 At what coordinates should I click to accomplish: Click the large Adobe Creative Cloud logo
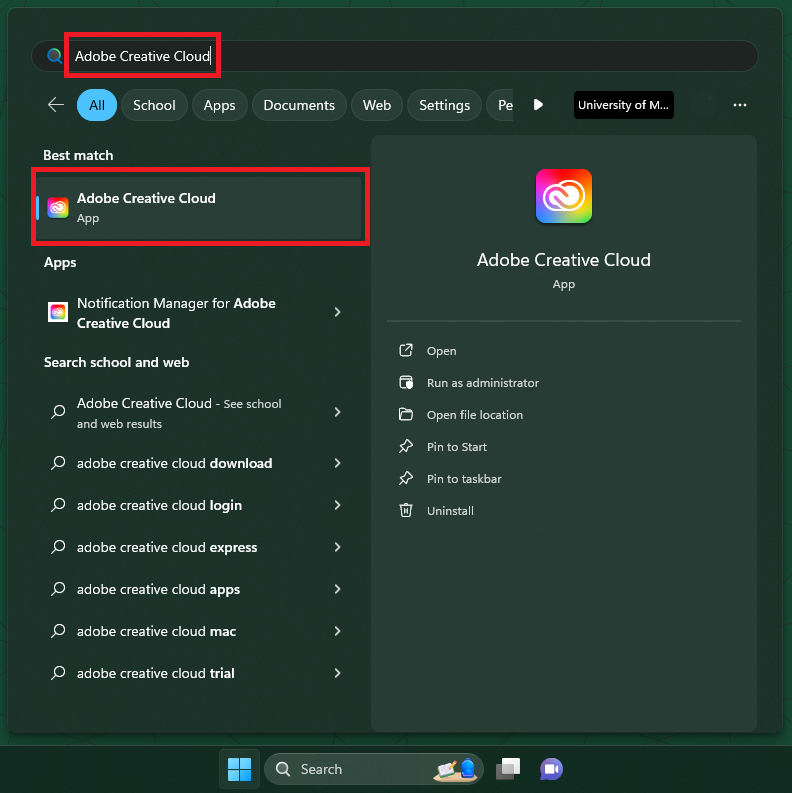pos(563,196)
